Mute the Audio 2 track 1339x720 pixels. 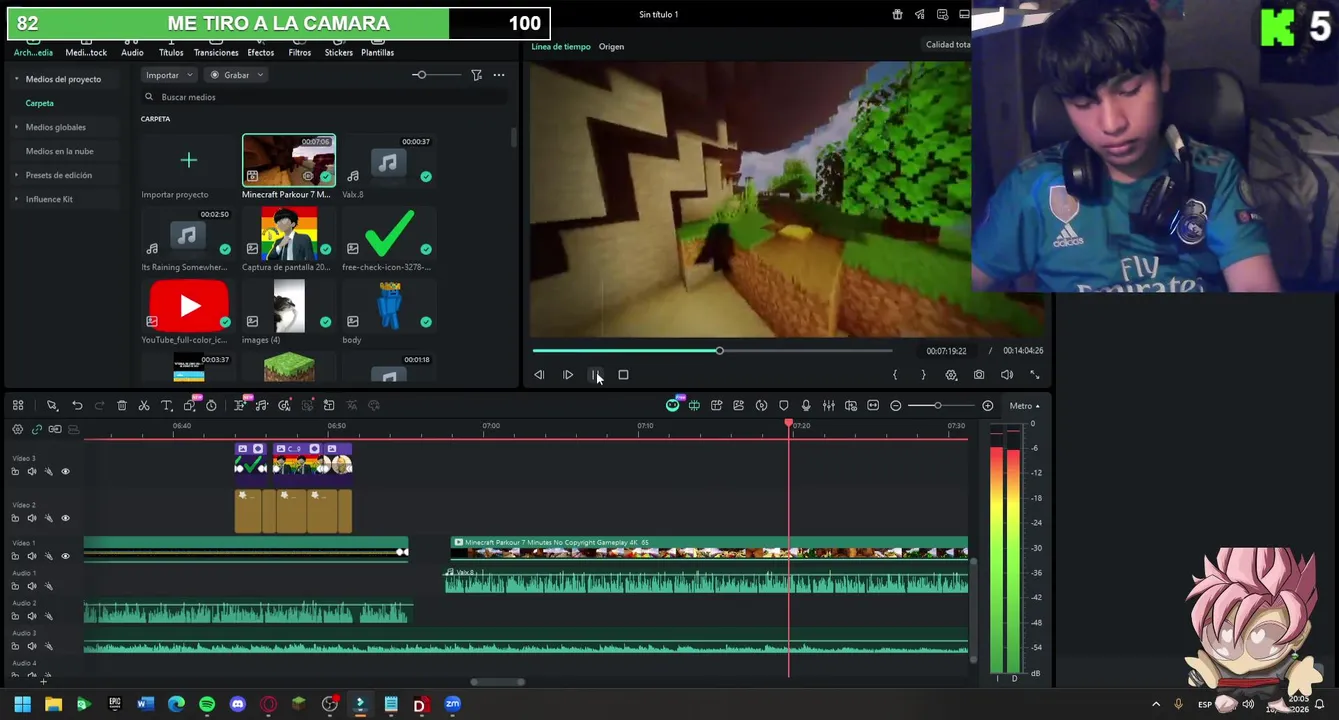[x=32, y=616]
